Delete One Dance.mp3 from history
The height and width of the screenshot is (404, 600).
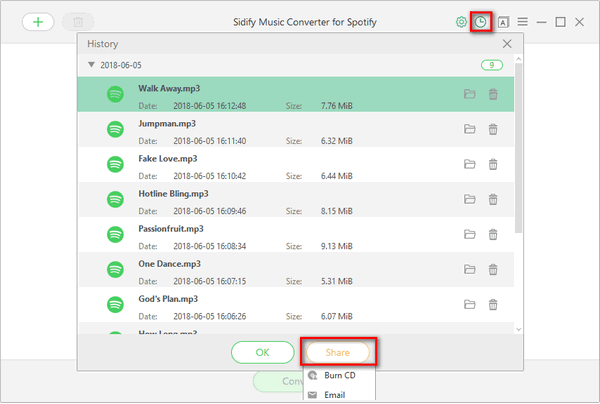493,269
